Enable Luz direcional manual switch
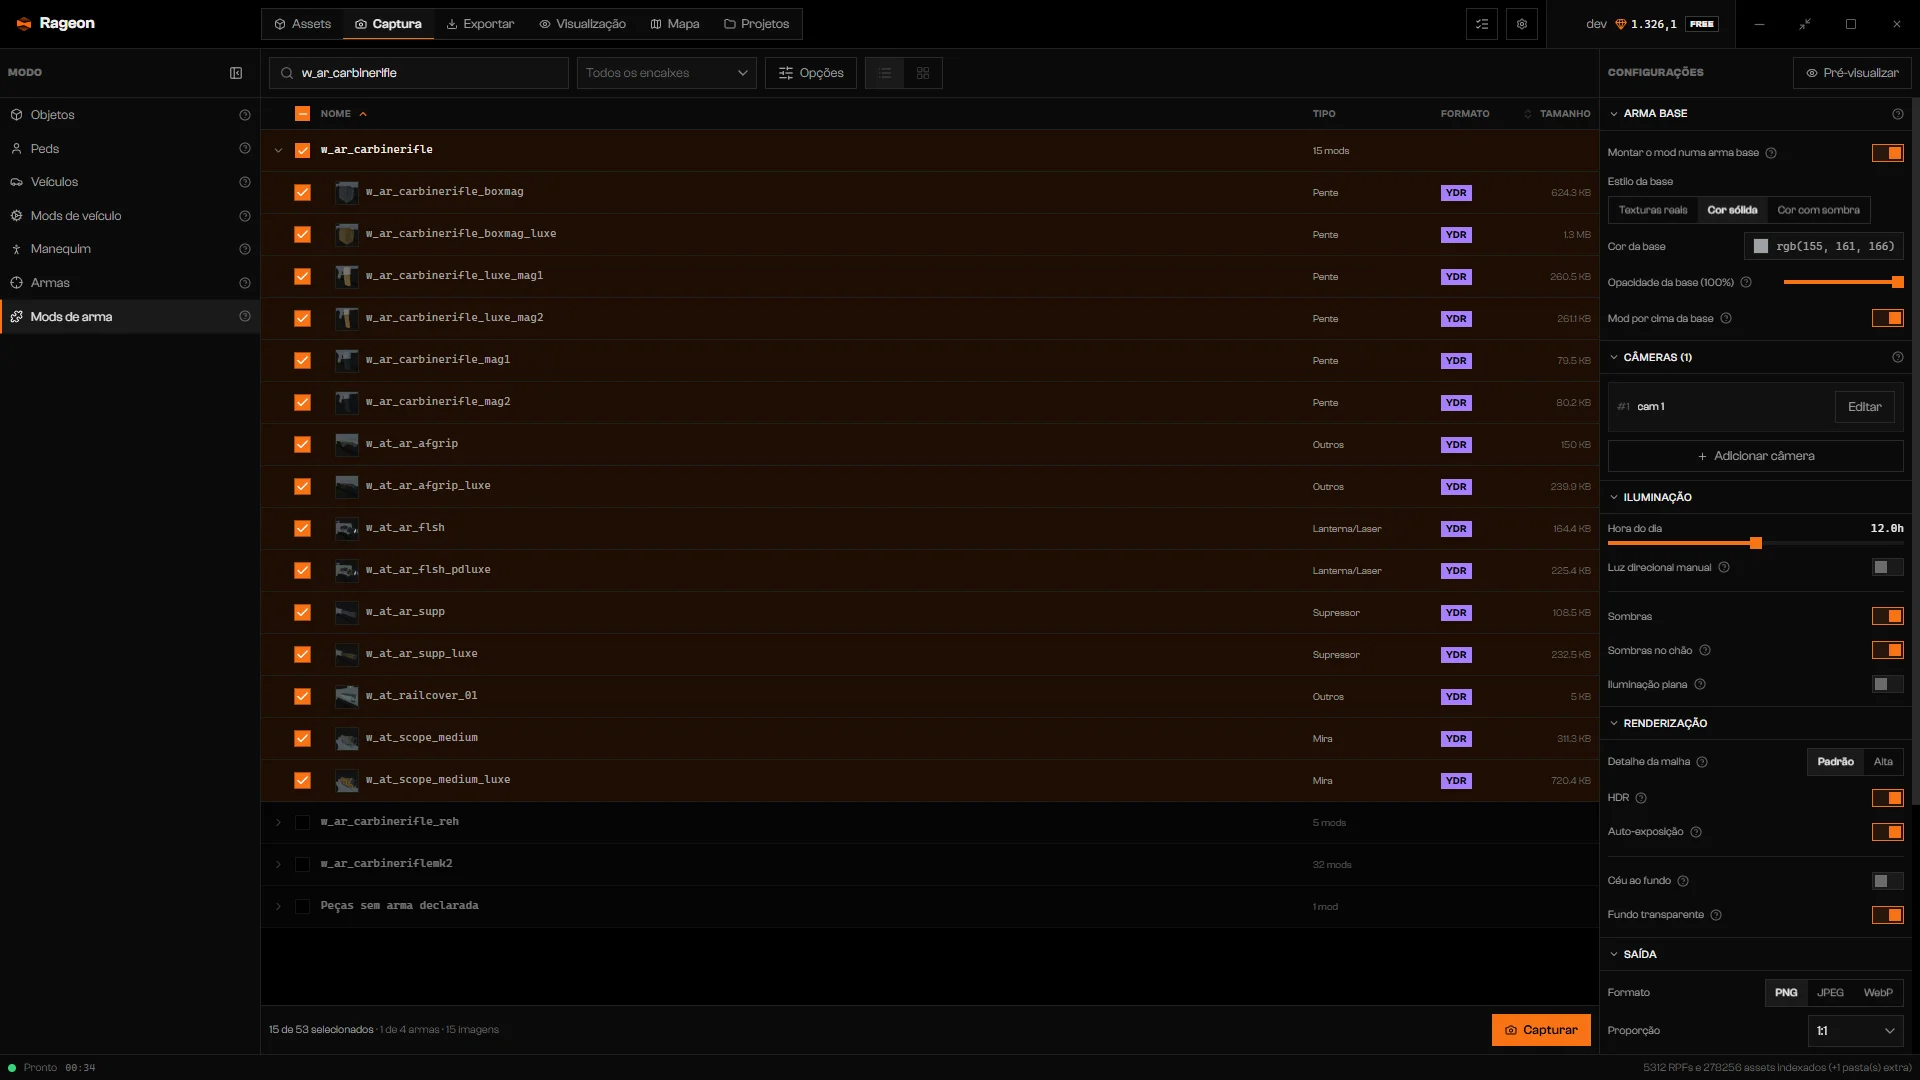This screenshot has width=1920, height=1080. point(1888,568)
